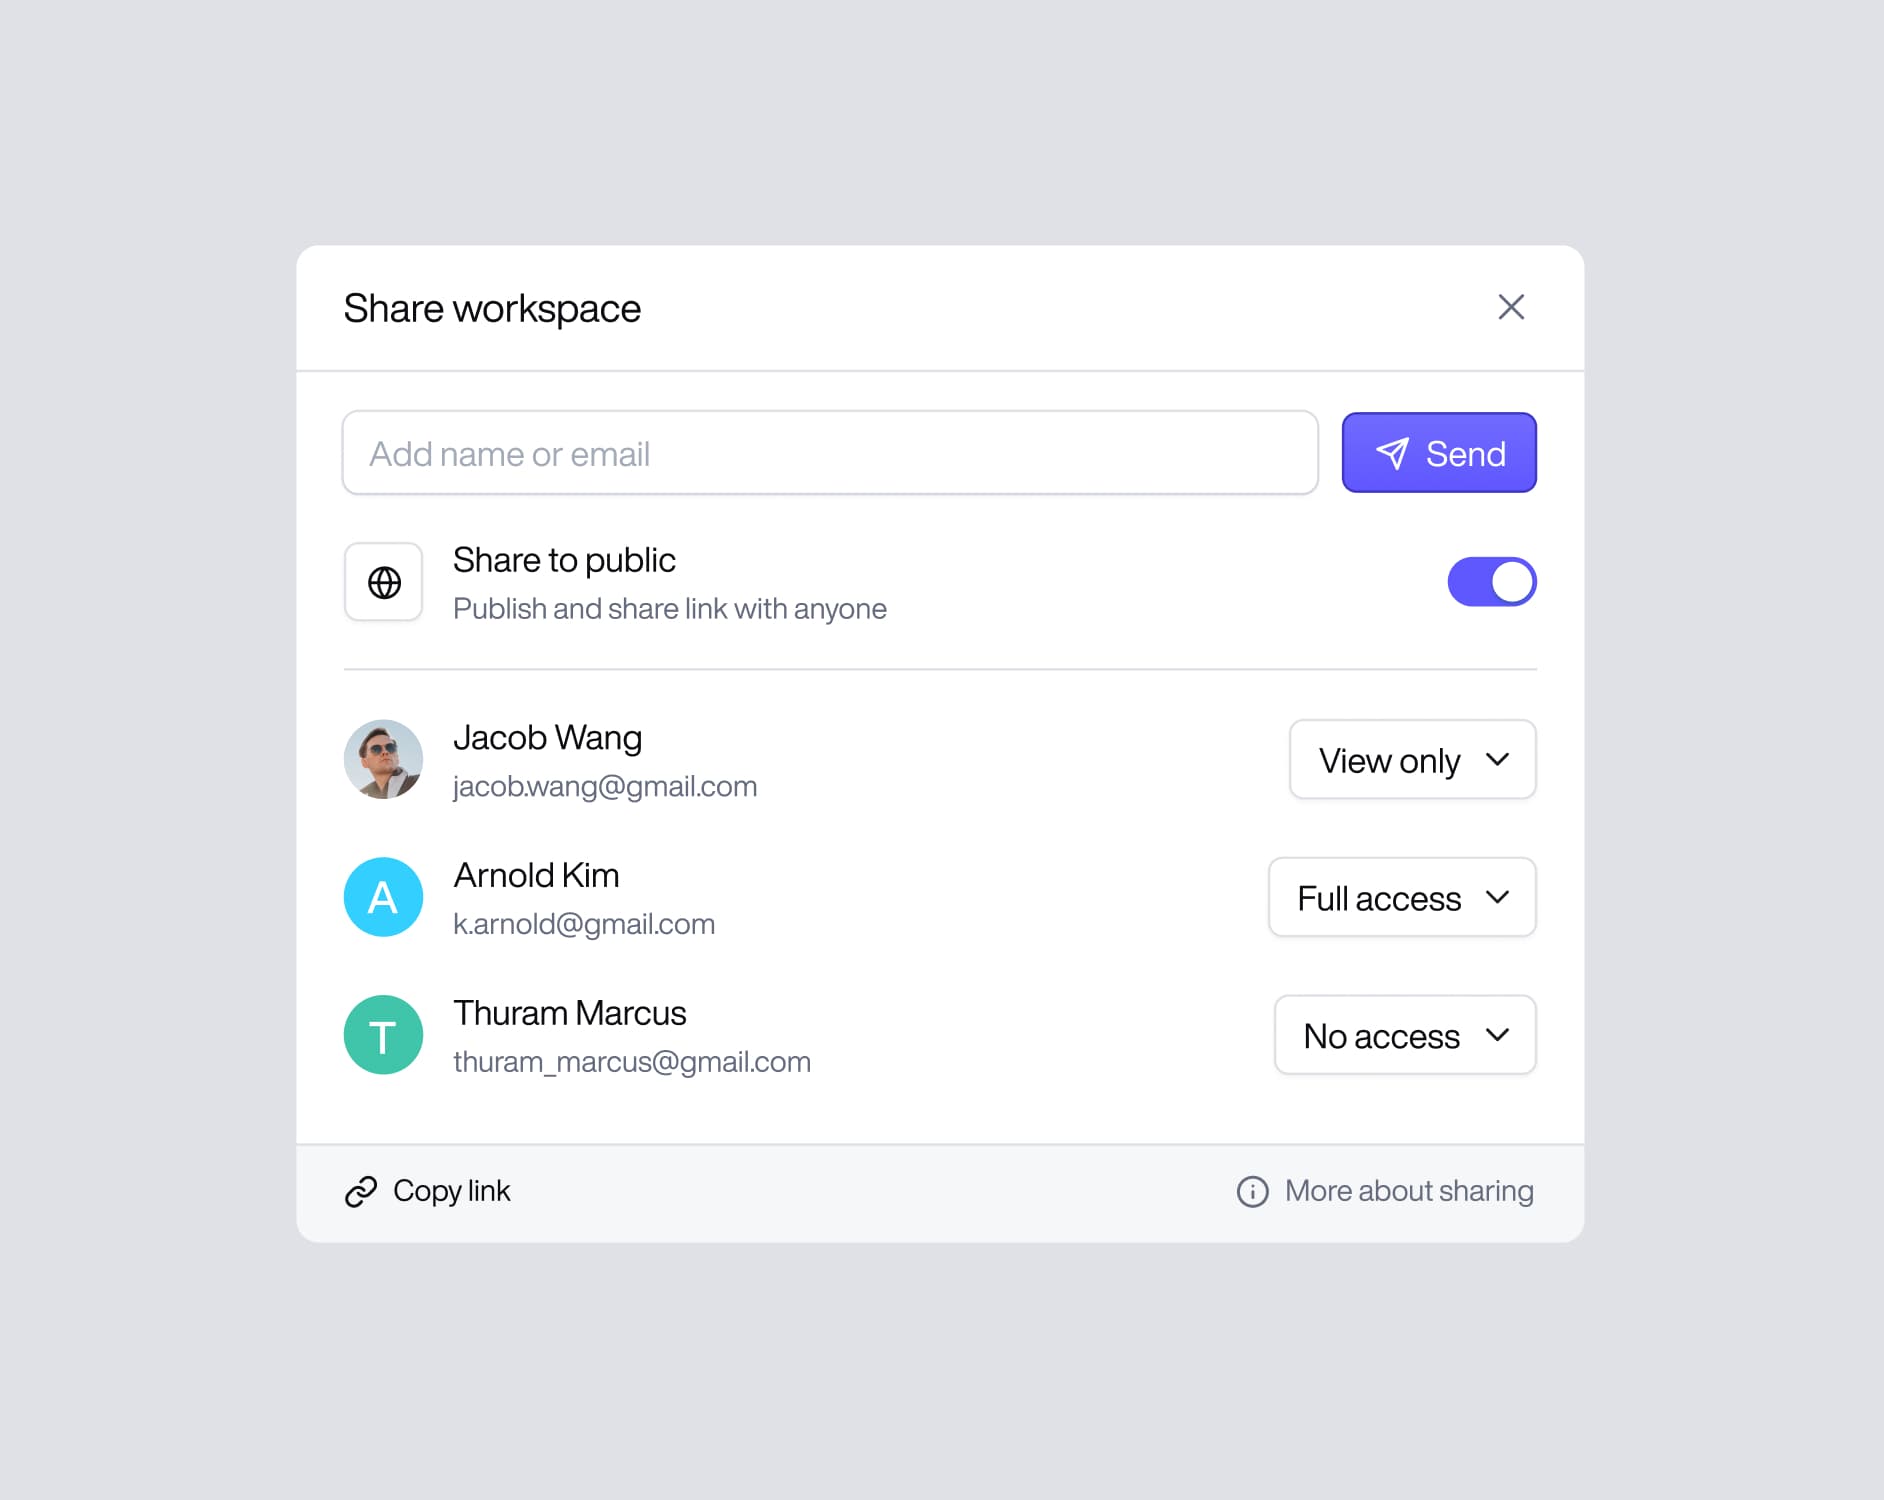Click the Share to public label

(564, 560)
